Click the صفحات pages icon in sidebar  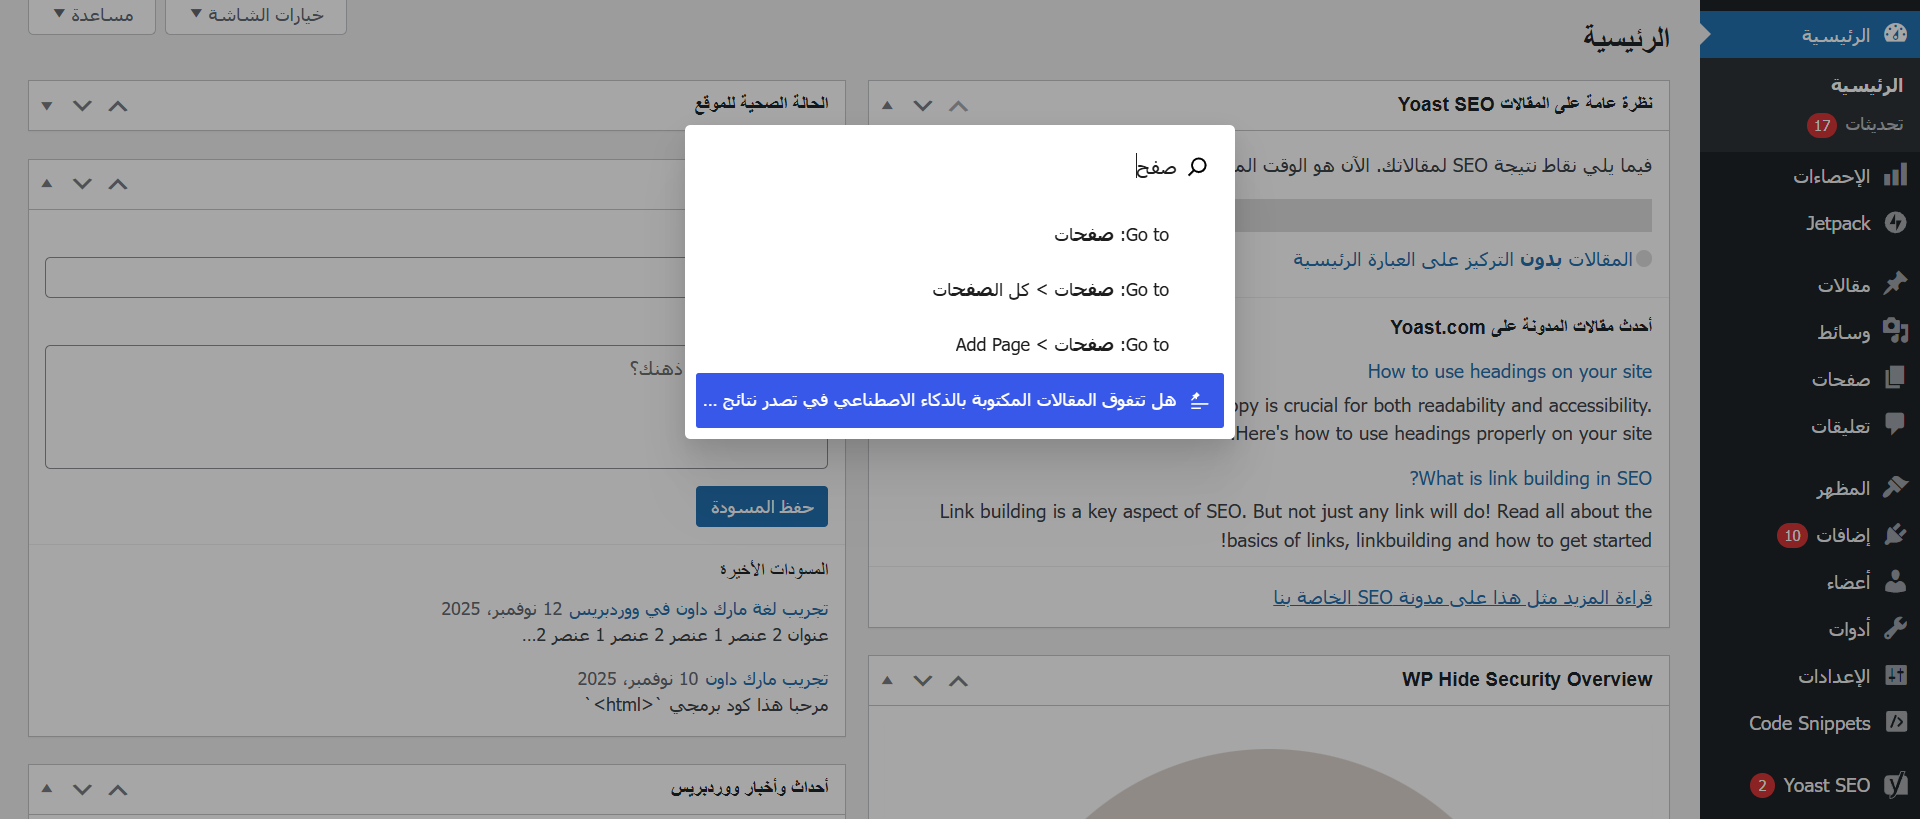tap(1895, 378)
